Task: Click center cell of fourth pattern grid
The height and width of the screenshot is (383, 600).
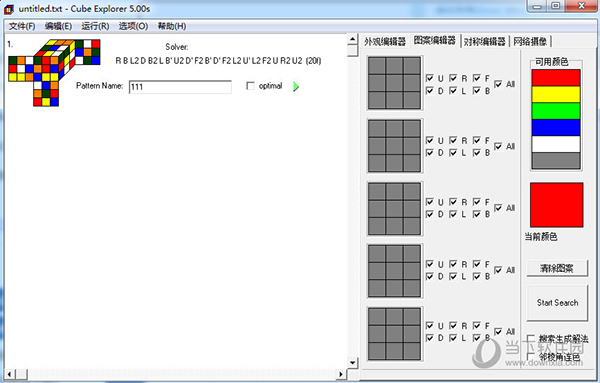Action: [x=395, y=271]
